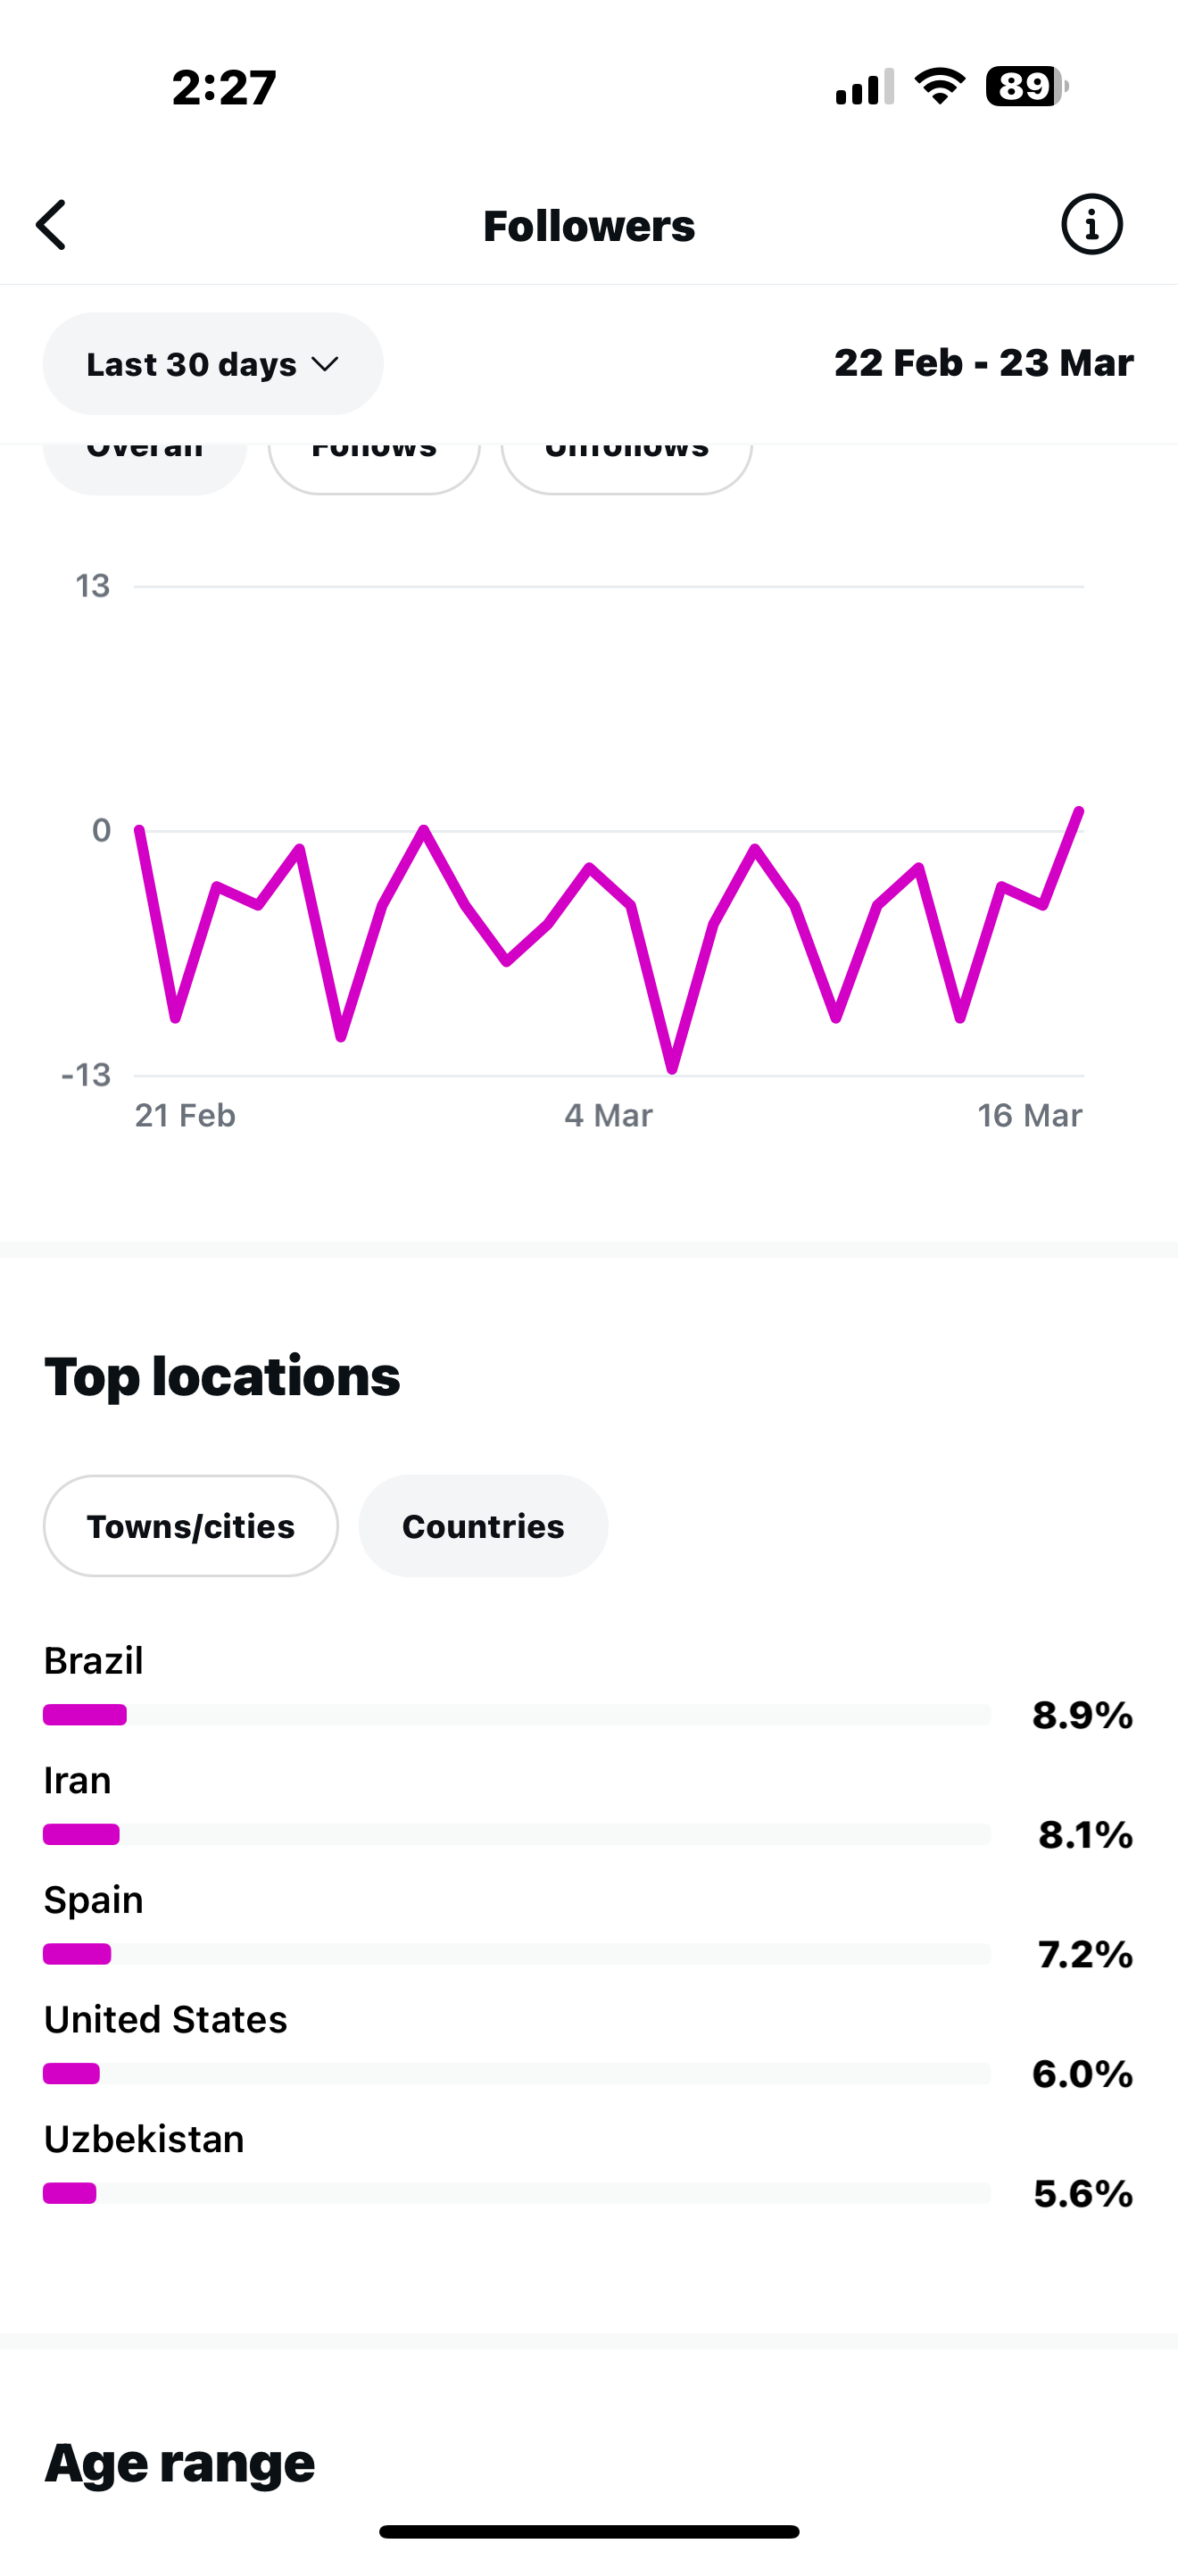Tap the Wi-Fi status icon

940,86
